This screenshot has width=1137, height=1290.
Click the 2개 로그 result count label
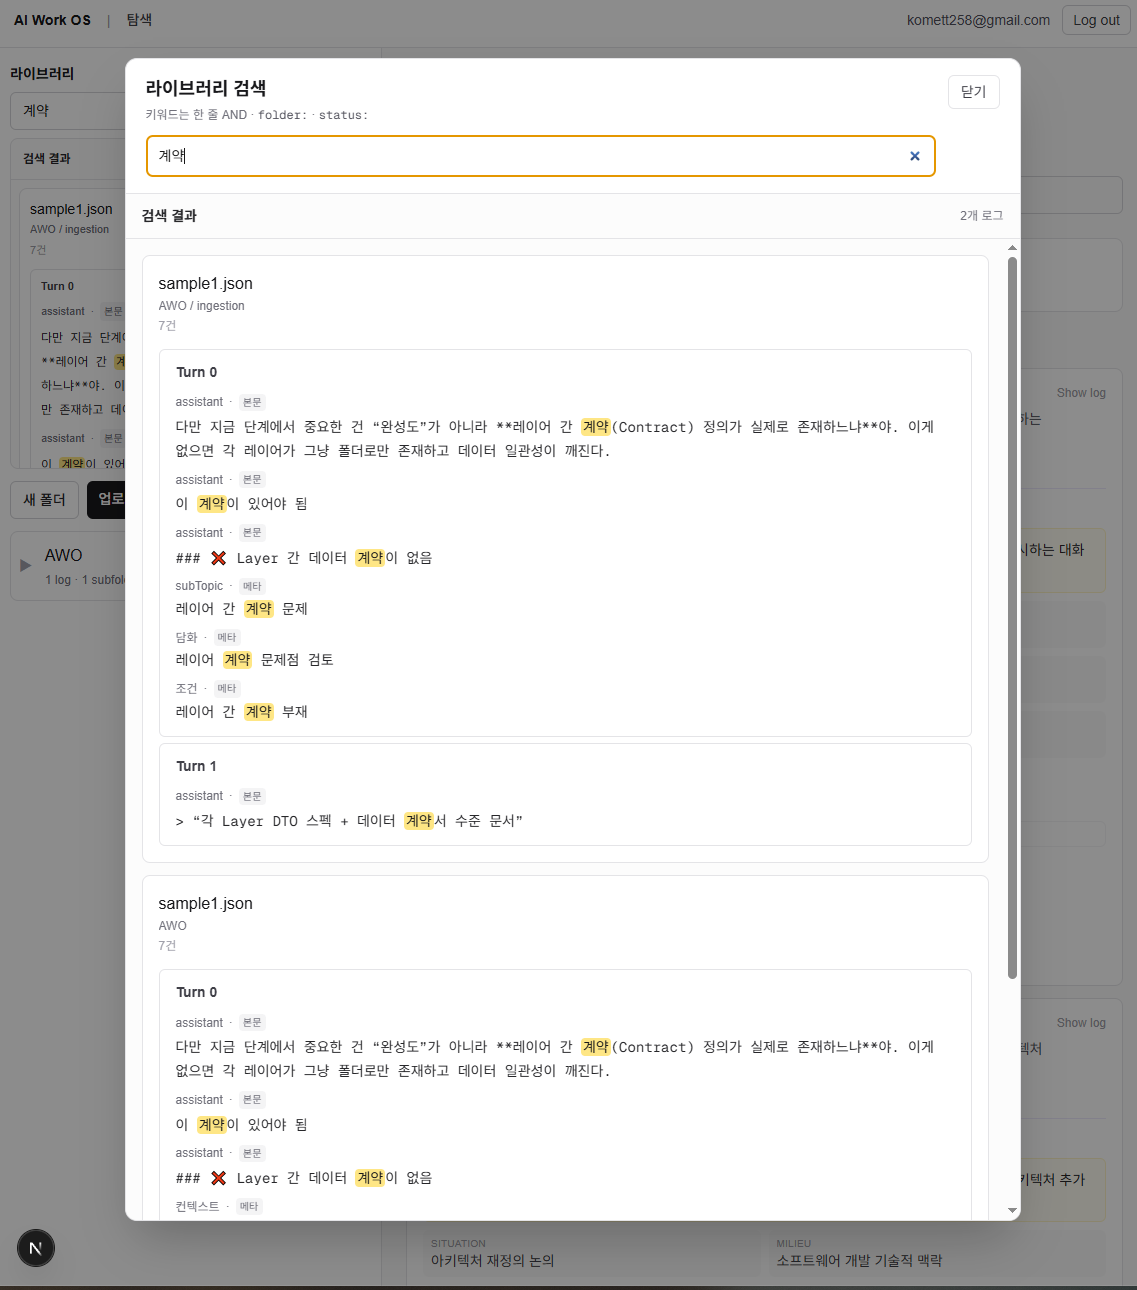coord(981,216)
